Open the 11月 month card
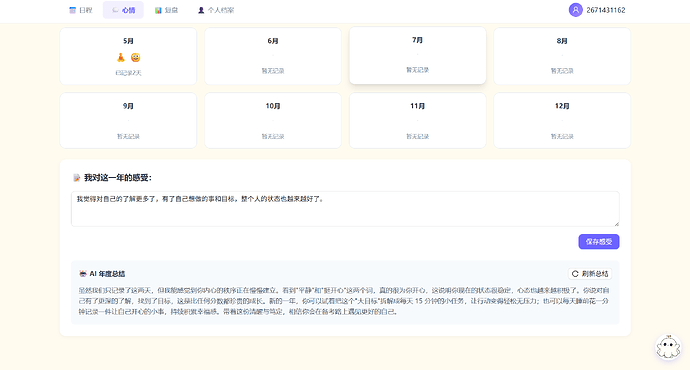 (x=418, y=120)
